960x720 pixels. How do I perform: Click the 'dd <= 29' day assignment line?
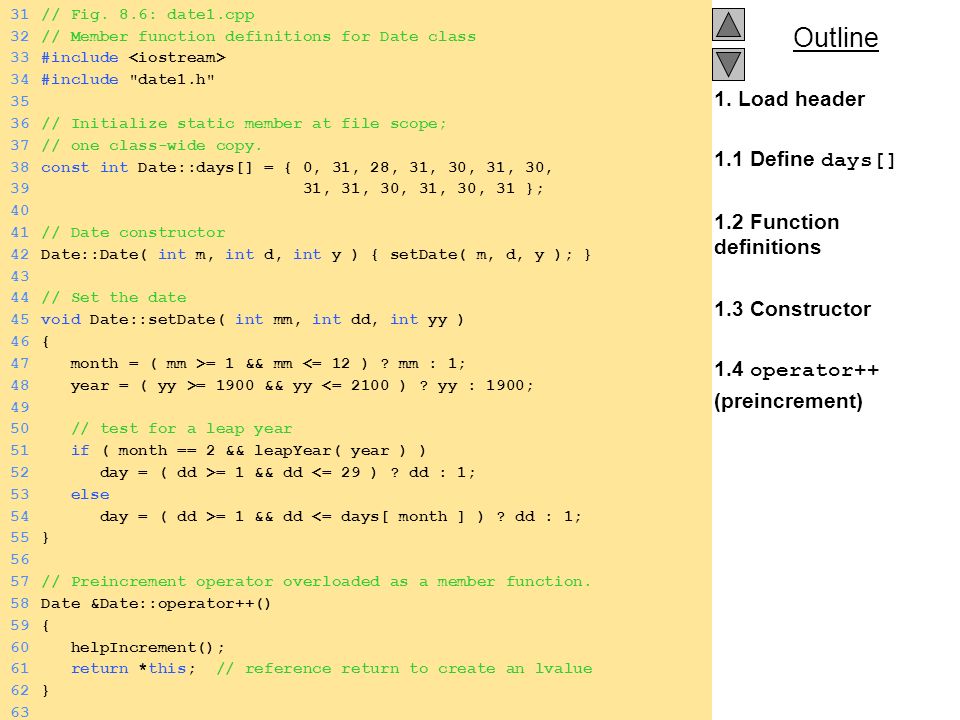[287, 473]
